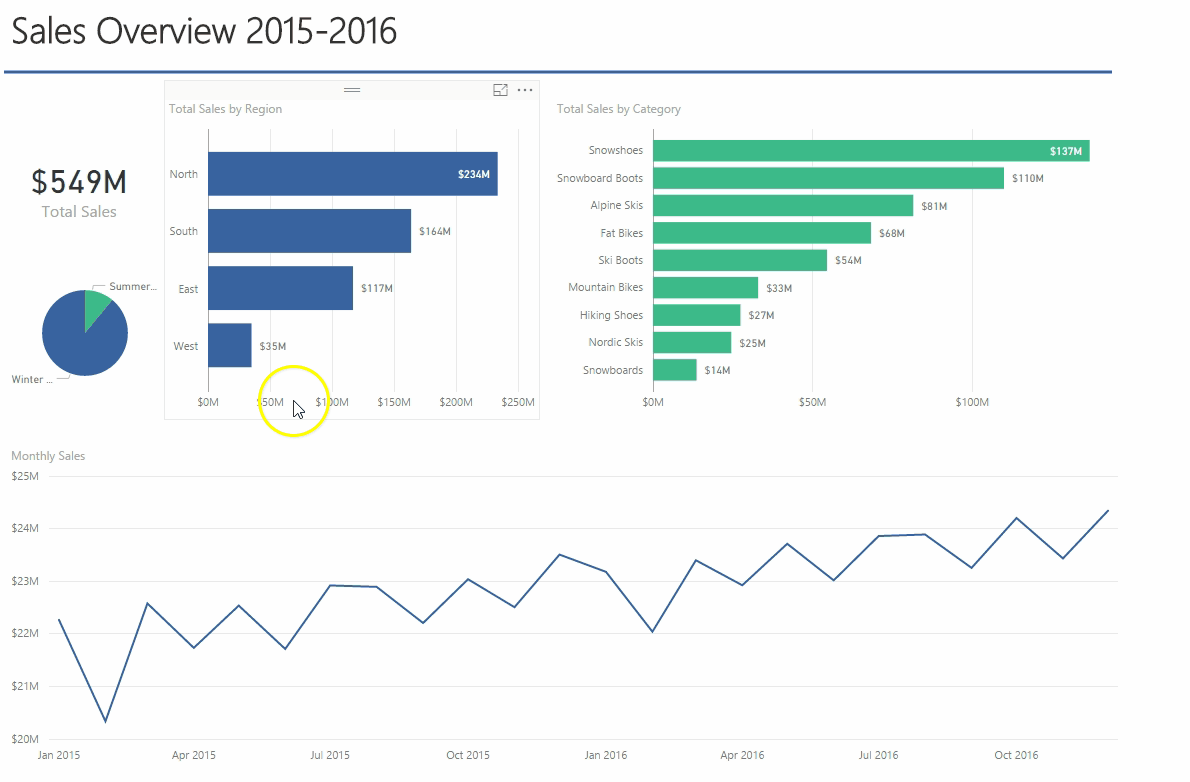Click the Apr 2015 axis label
This screenshot has height=782, width=1190.
[x=194, y=755]
